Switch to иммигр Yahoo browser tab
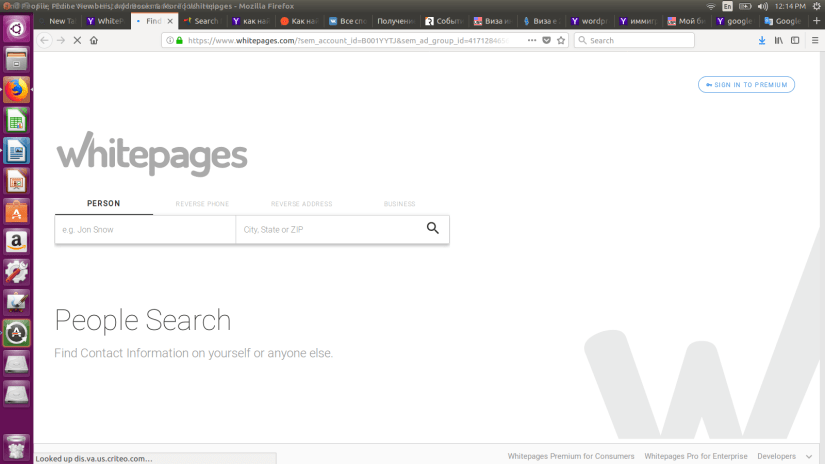 coord(638,21)
